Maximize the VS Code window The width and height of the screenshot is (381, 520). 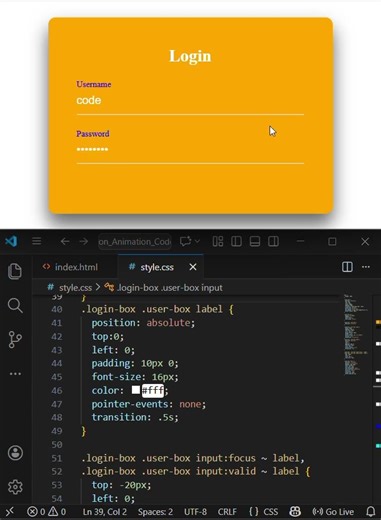pyautogui.click(x=332, y=241)
